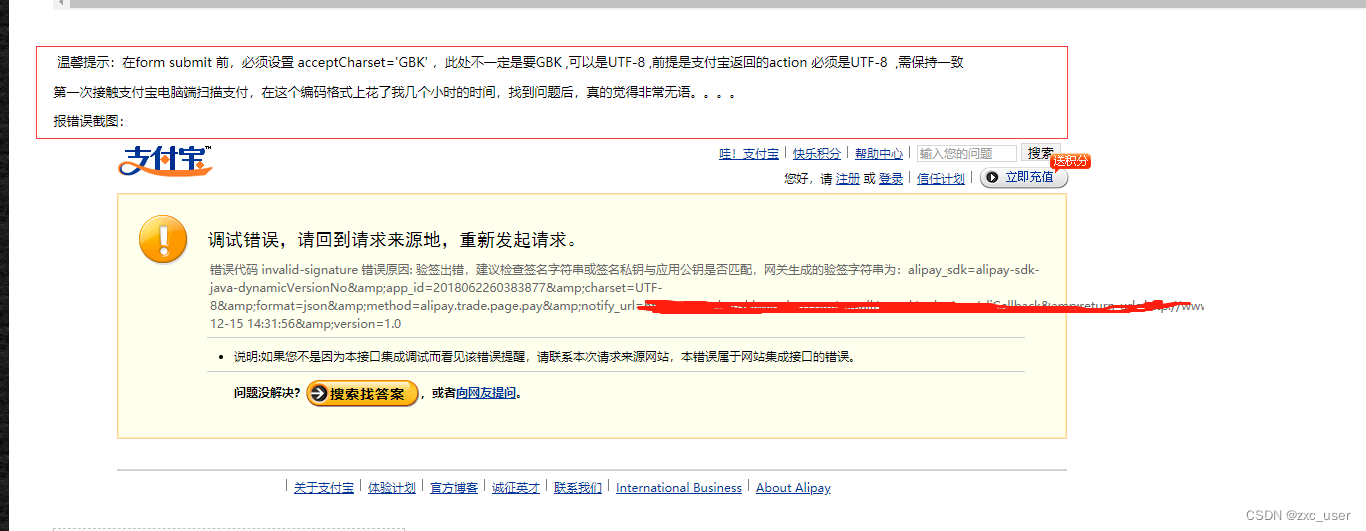The image size is (1366, 531).
Task: Click the orange exclamation warning icon
Action: [163, 240]
